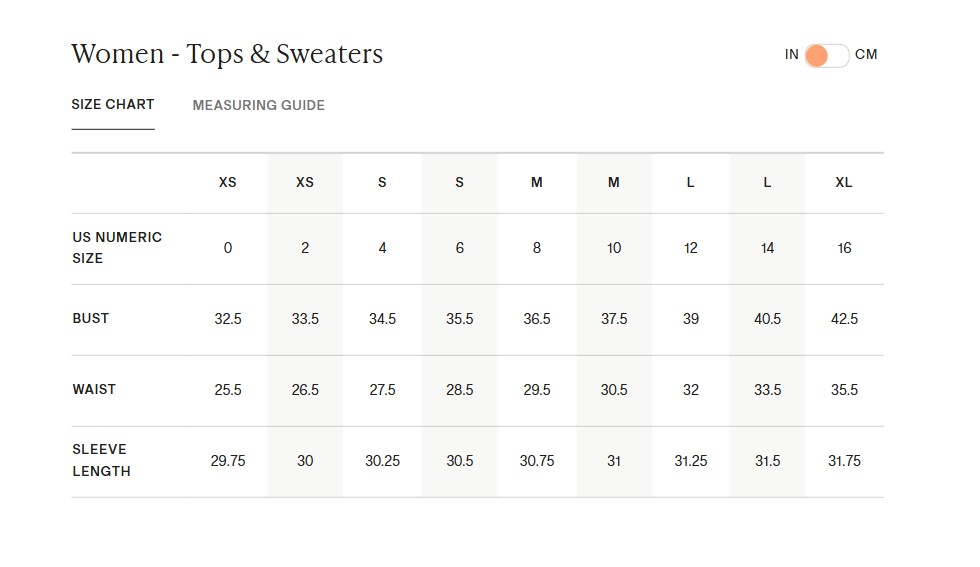Select US numeric size 12 cell

tap(691, 248)
